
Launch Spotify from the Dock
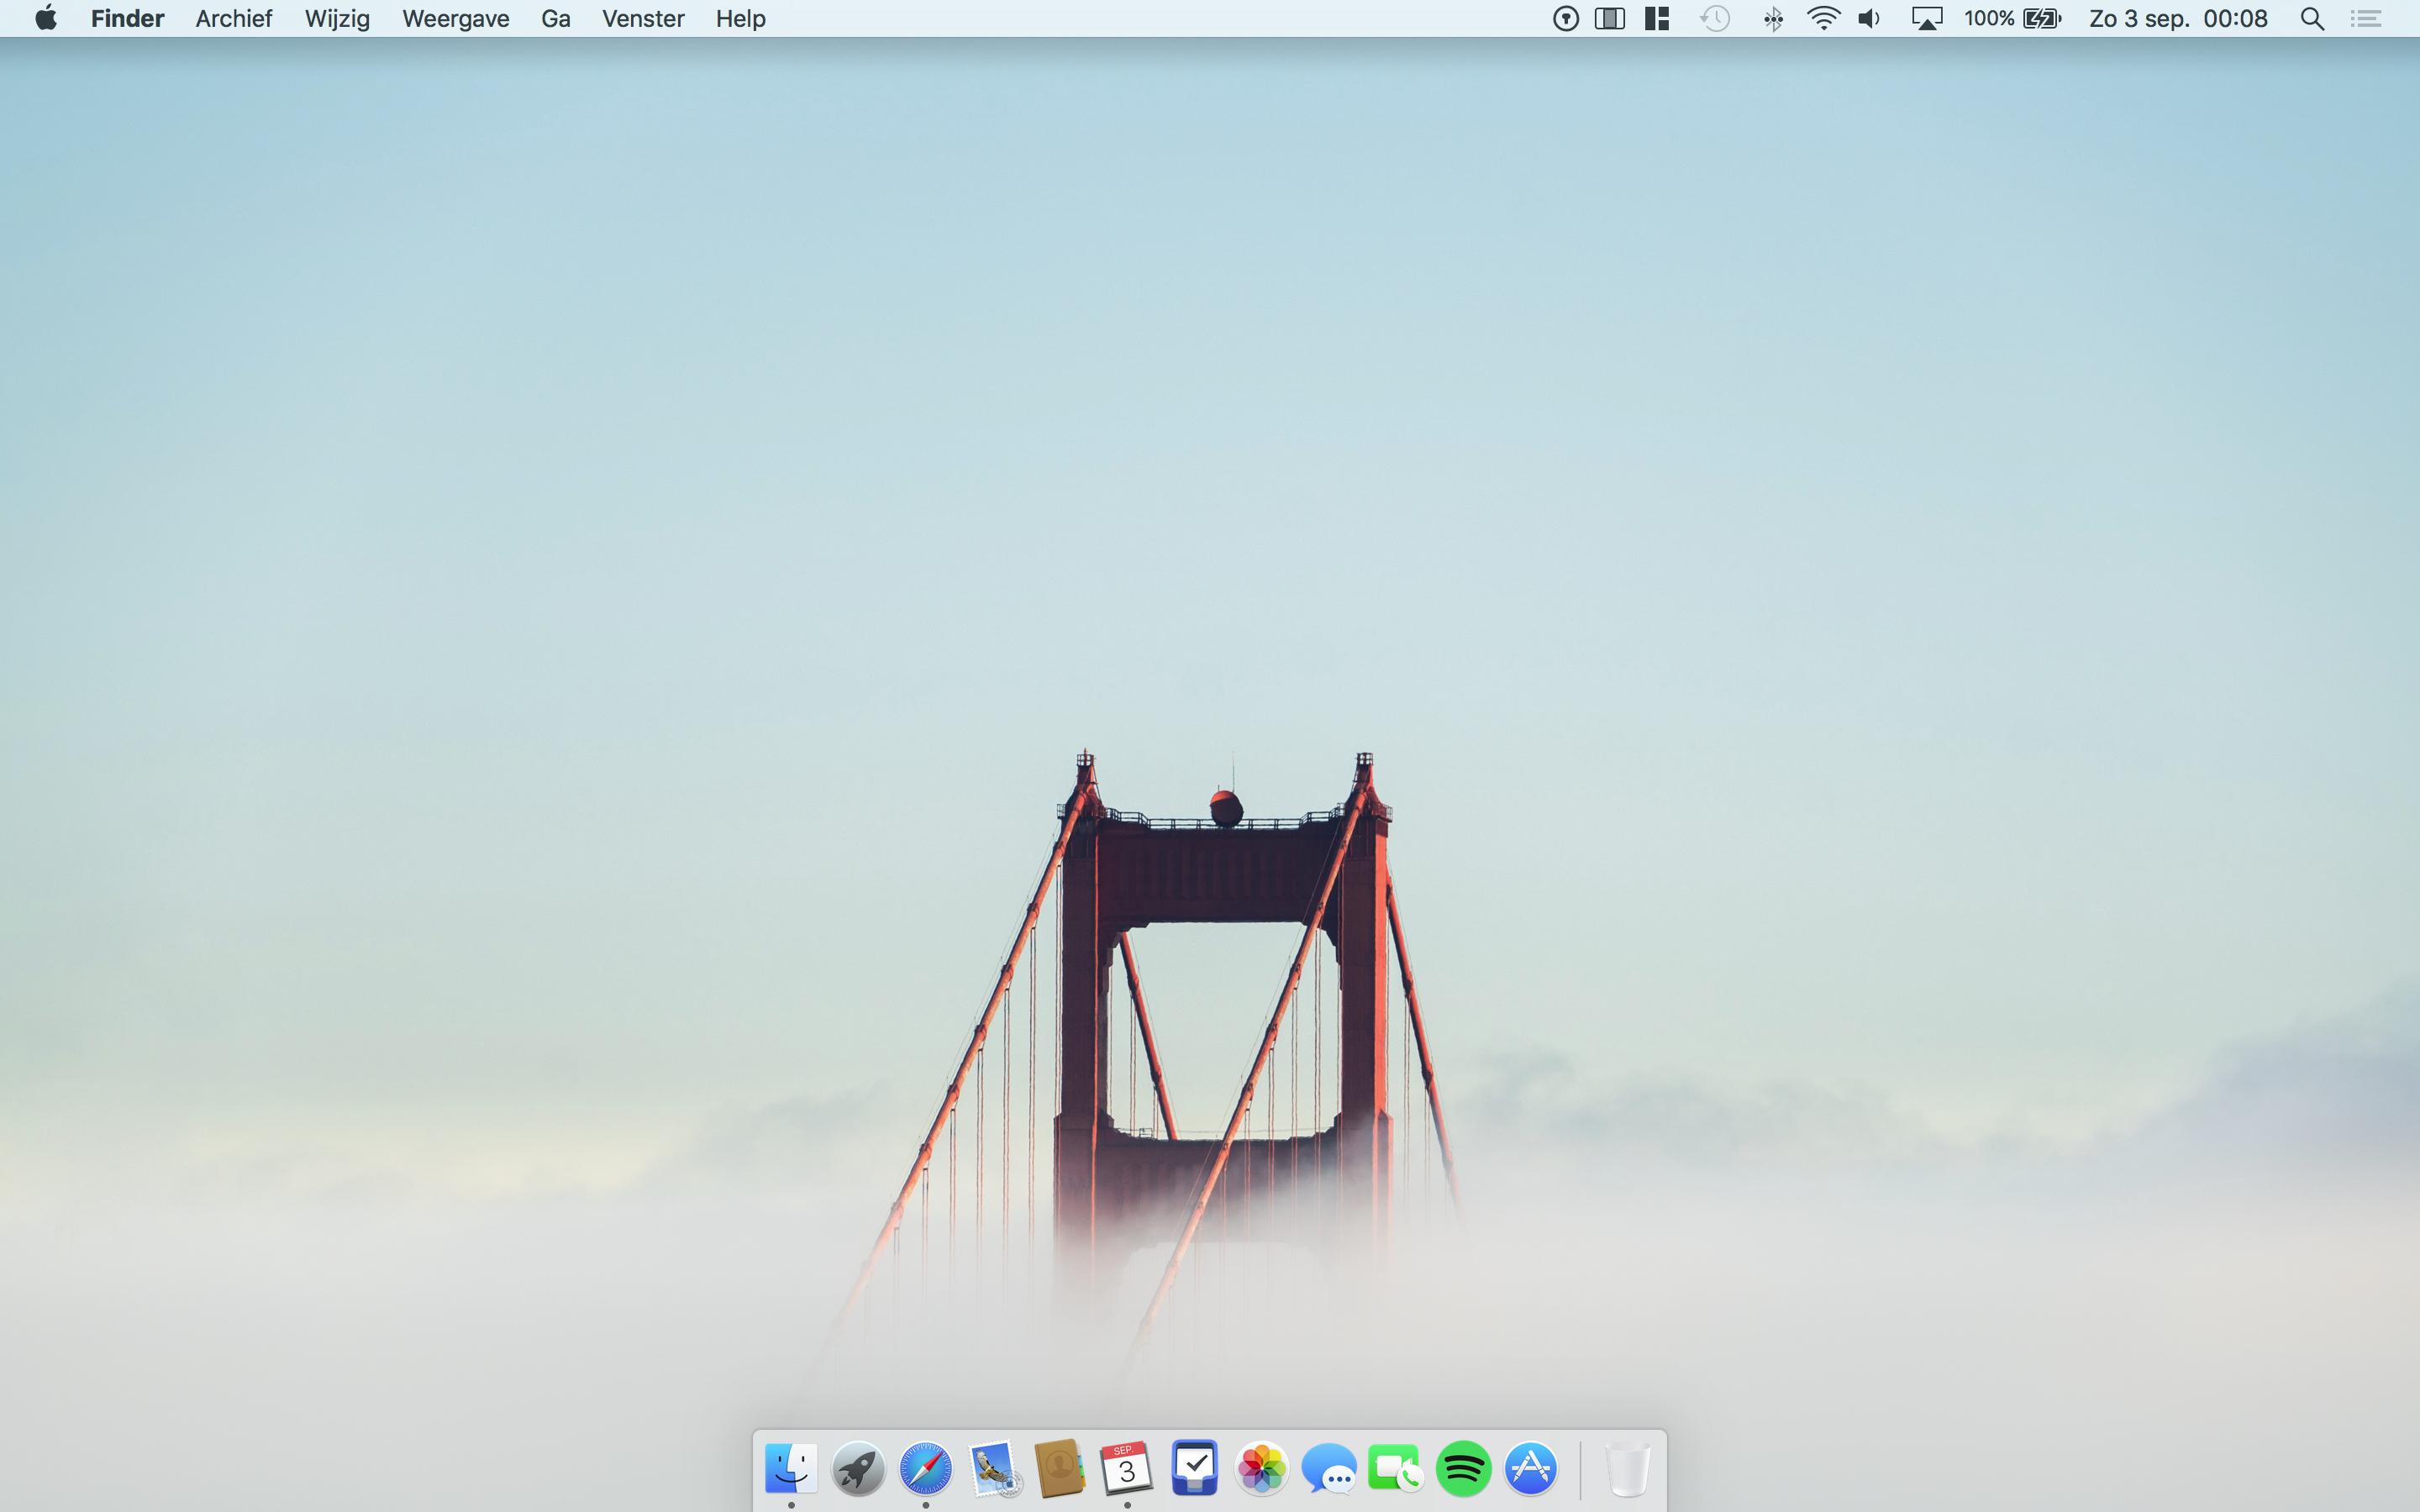[1463, 1468]
